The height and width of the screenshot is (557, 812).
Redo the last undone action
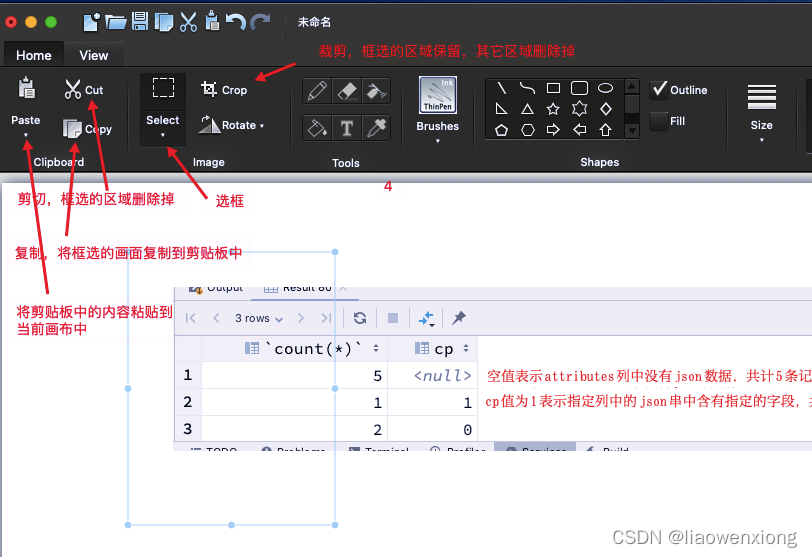tap(260, 22)
